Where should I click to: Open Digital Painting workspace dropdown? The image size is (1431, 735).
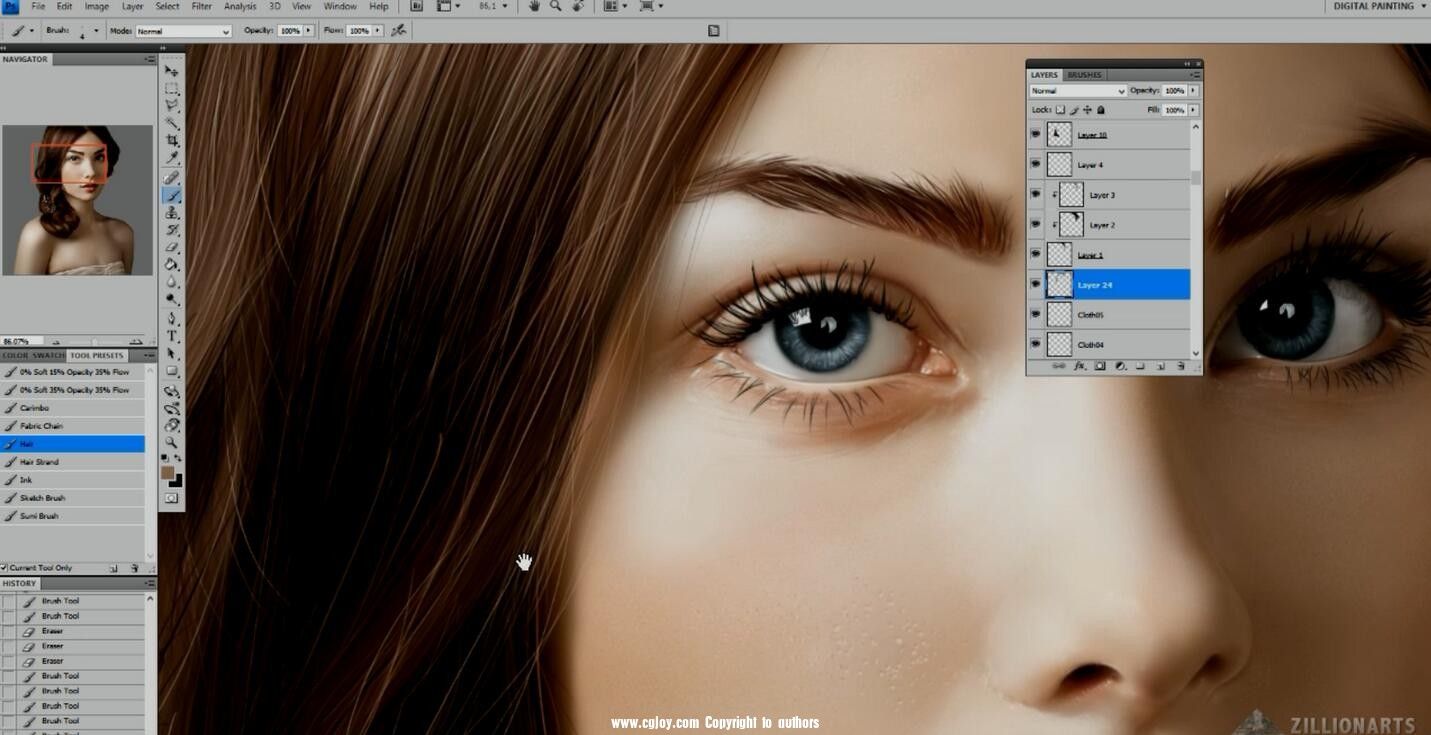coord(1379,6)
